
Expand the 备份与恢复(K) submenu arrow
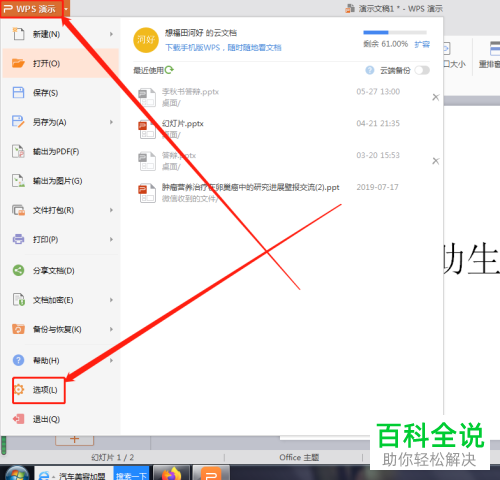point(111,329)
